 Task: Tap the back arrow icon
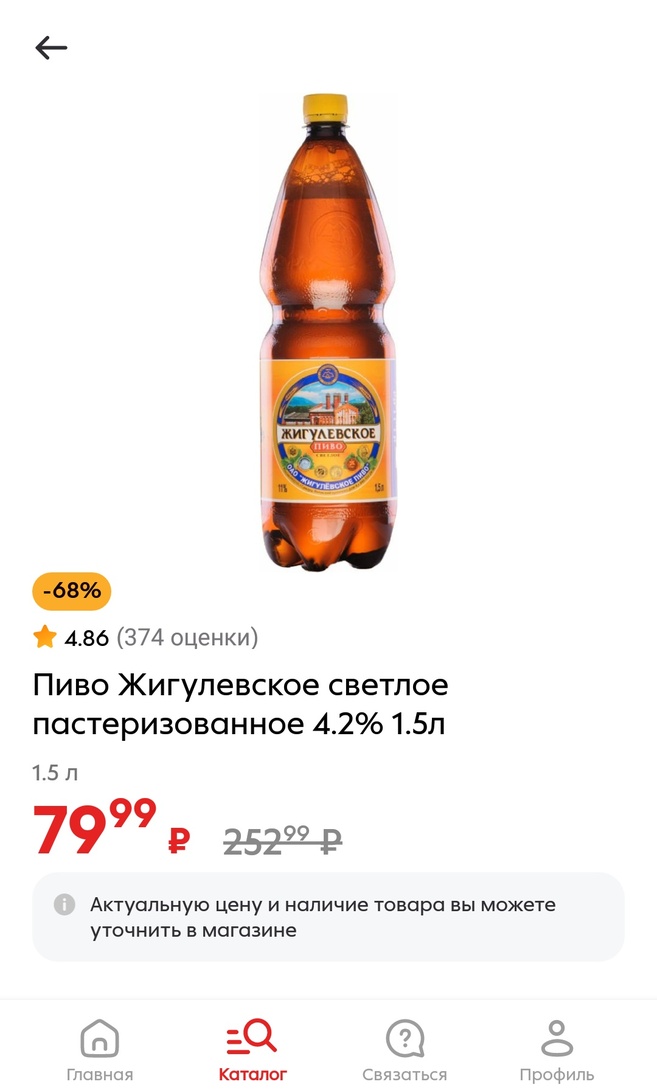51,48
